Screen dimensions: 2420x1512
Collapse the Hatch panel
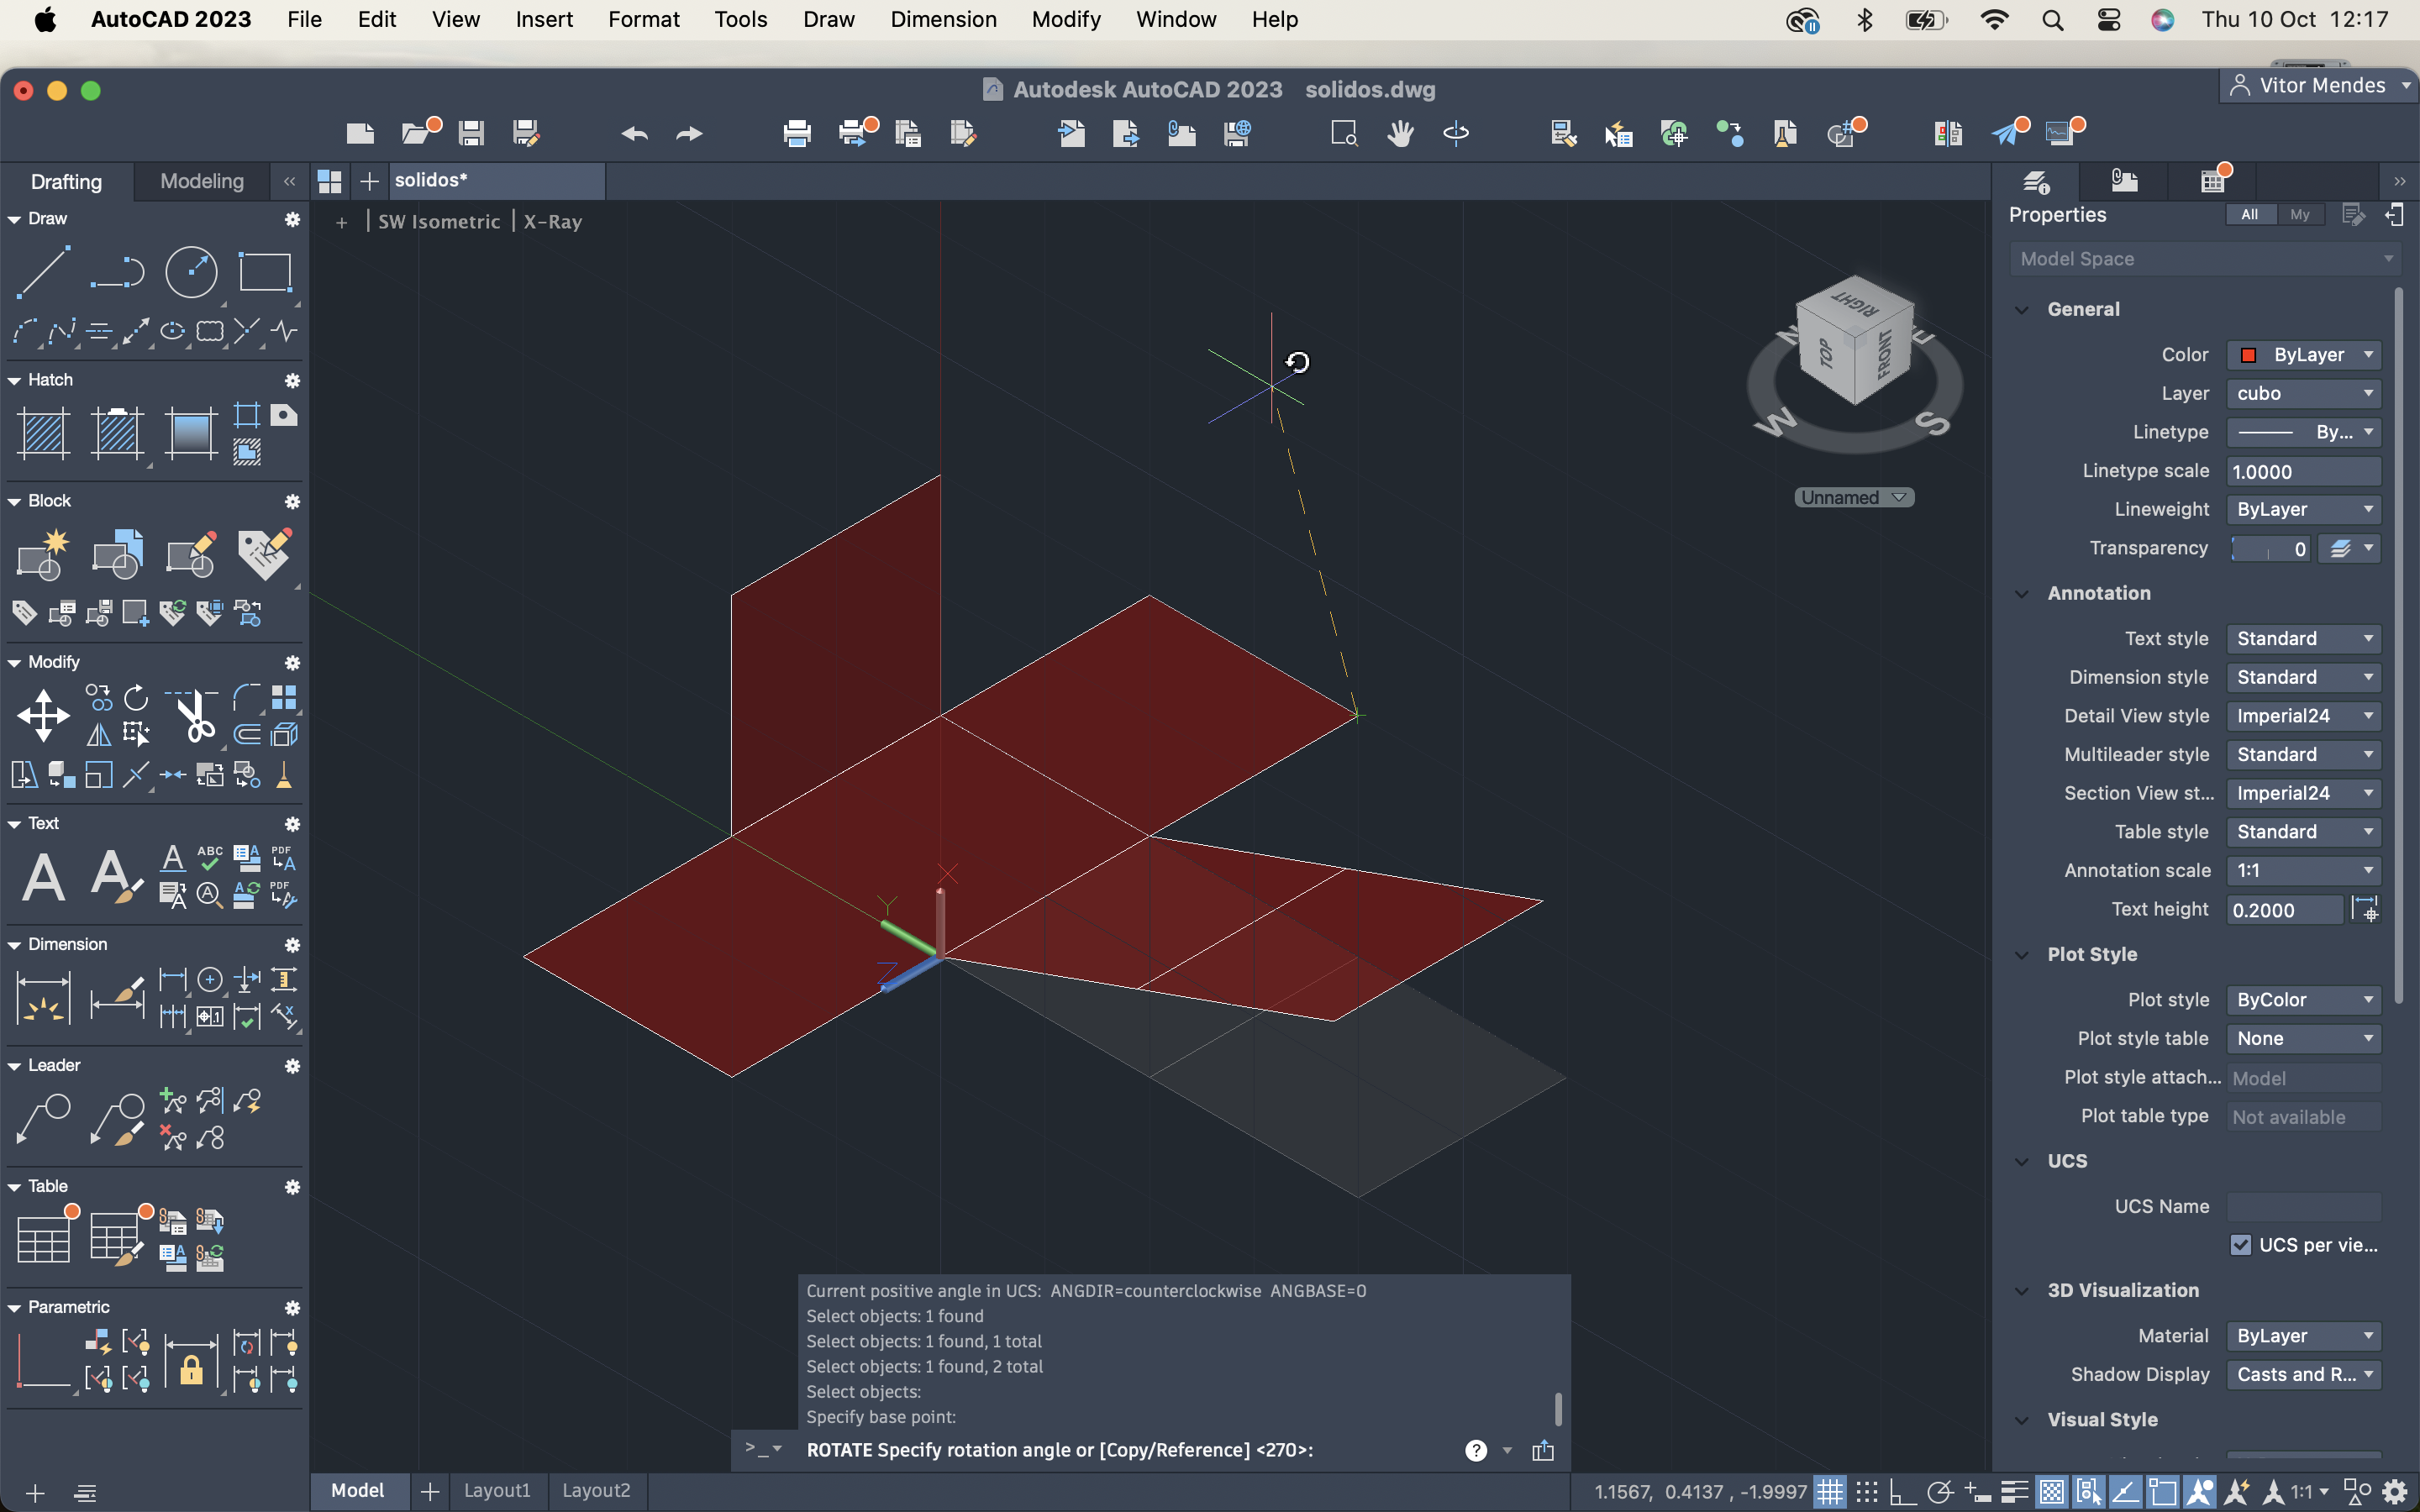pyautogui.click(x=14, y=380)
